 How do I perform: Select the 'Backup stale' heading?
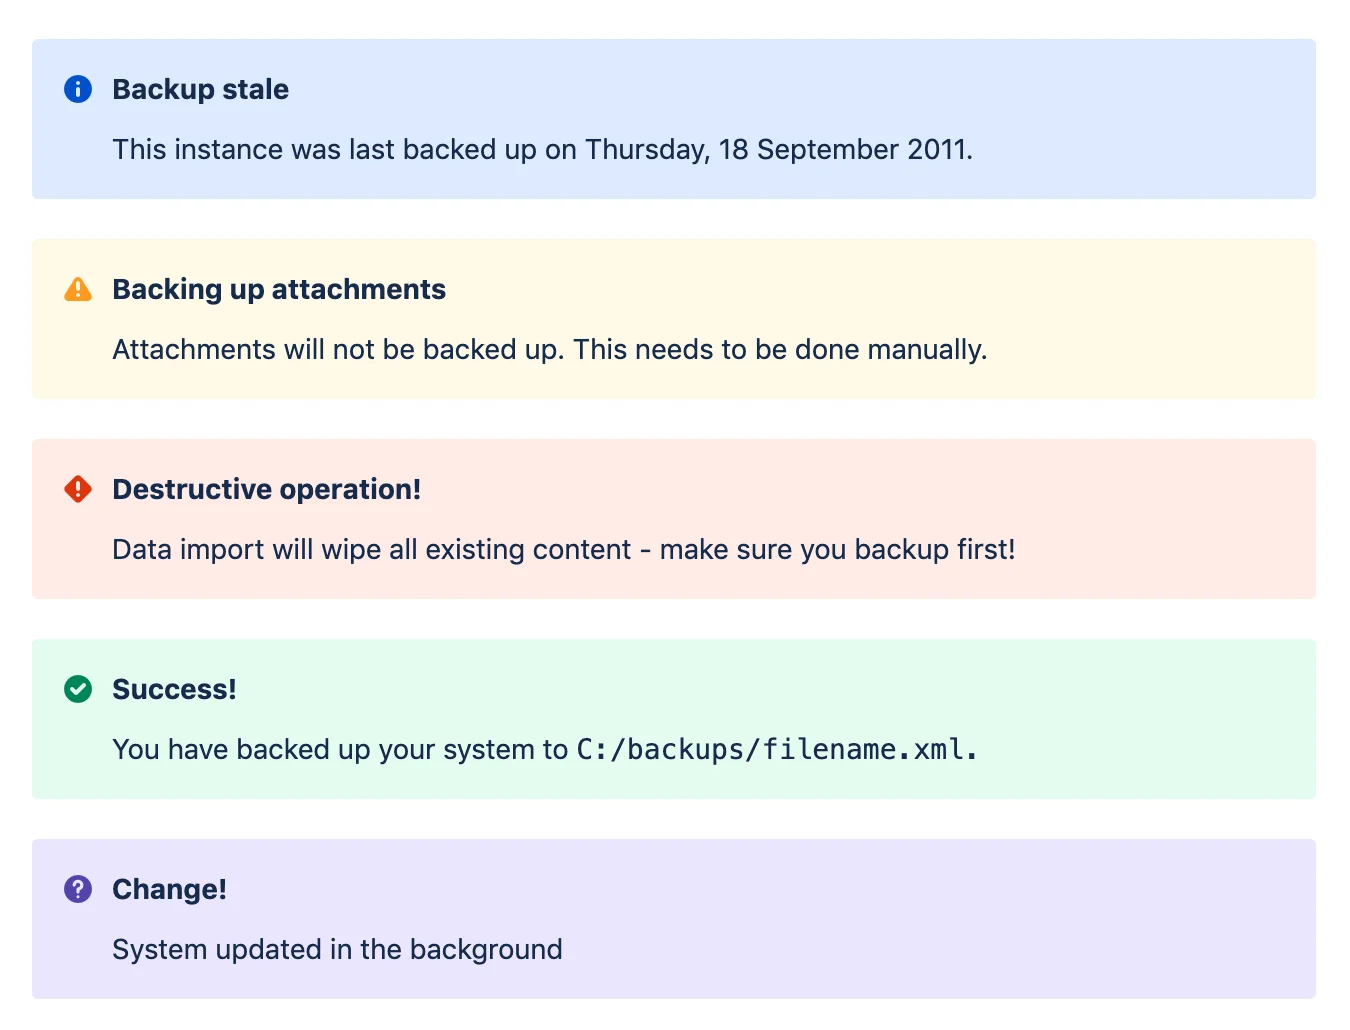tap(200, 90)
